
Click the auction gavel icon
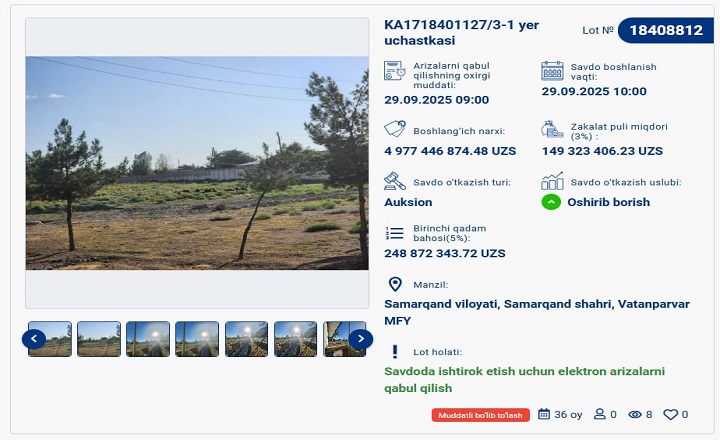394,181
